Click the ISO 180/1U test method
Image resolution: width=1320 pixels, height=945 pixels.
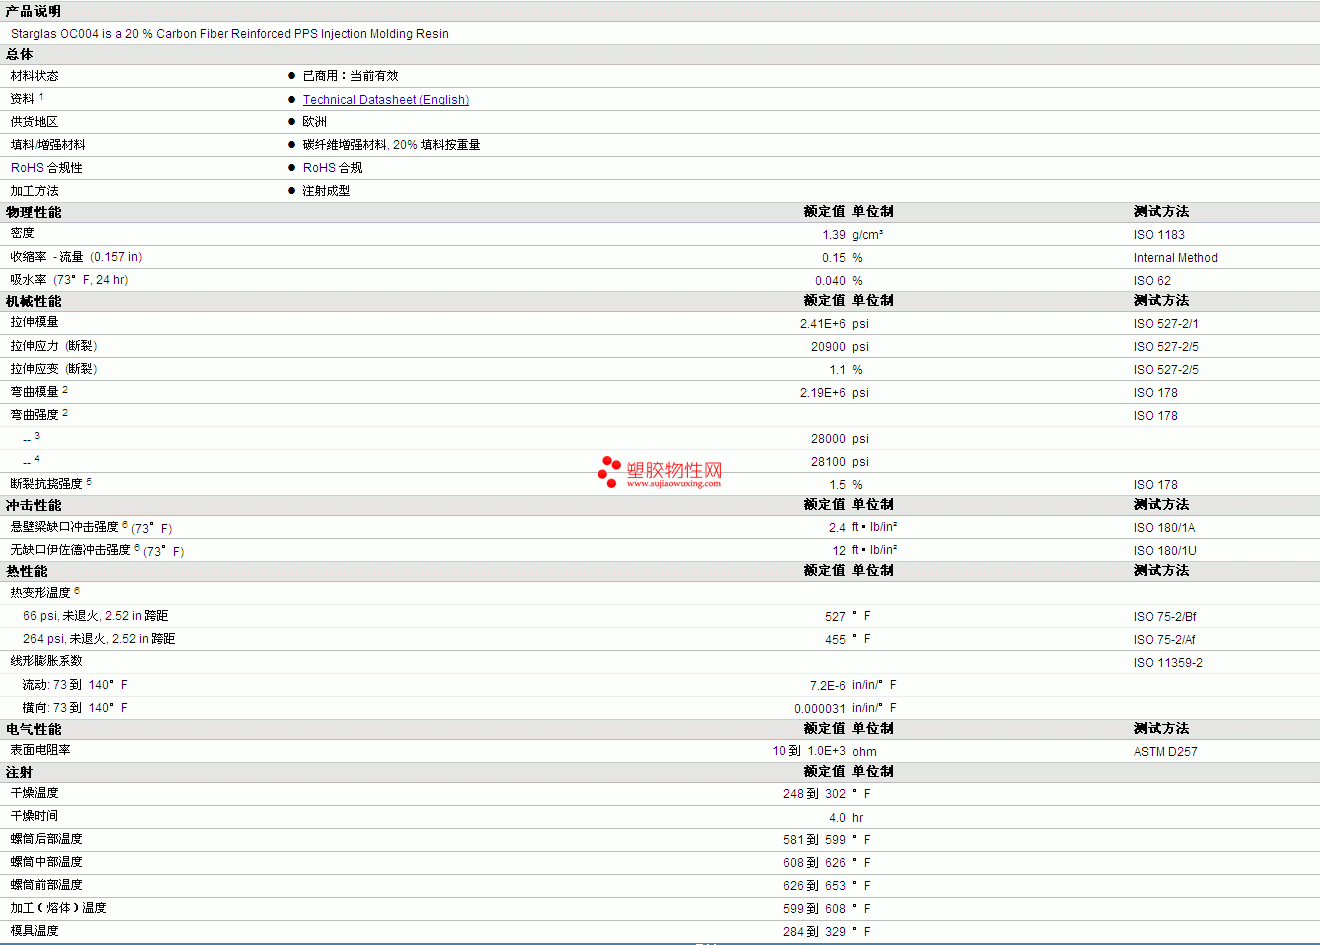tap(1165, 551)
